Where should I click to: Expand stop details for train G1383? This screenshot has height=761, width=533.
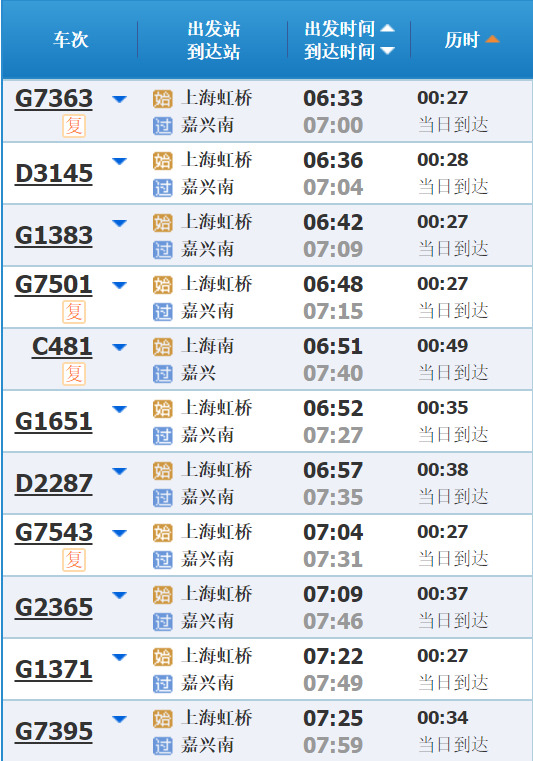[x=119, y=223]
